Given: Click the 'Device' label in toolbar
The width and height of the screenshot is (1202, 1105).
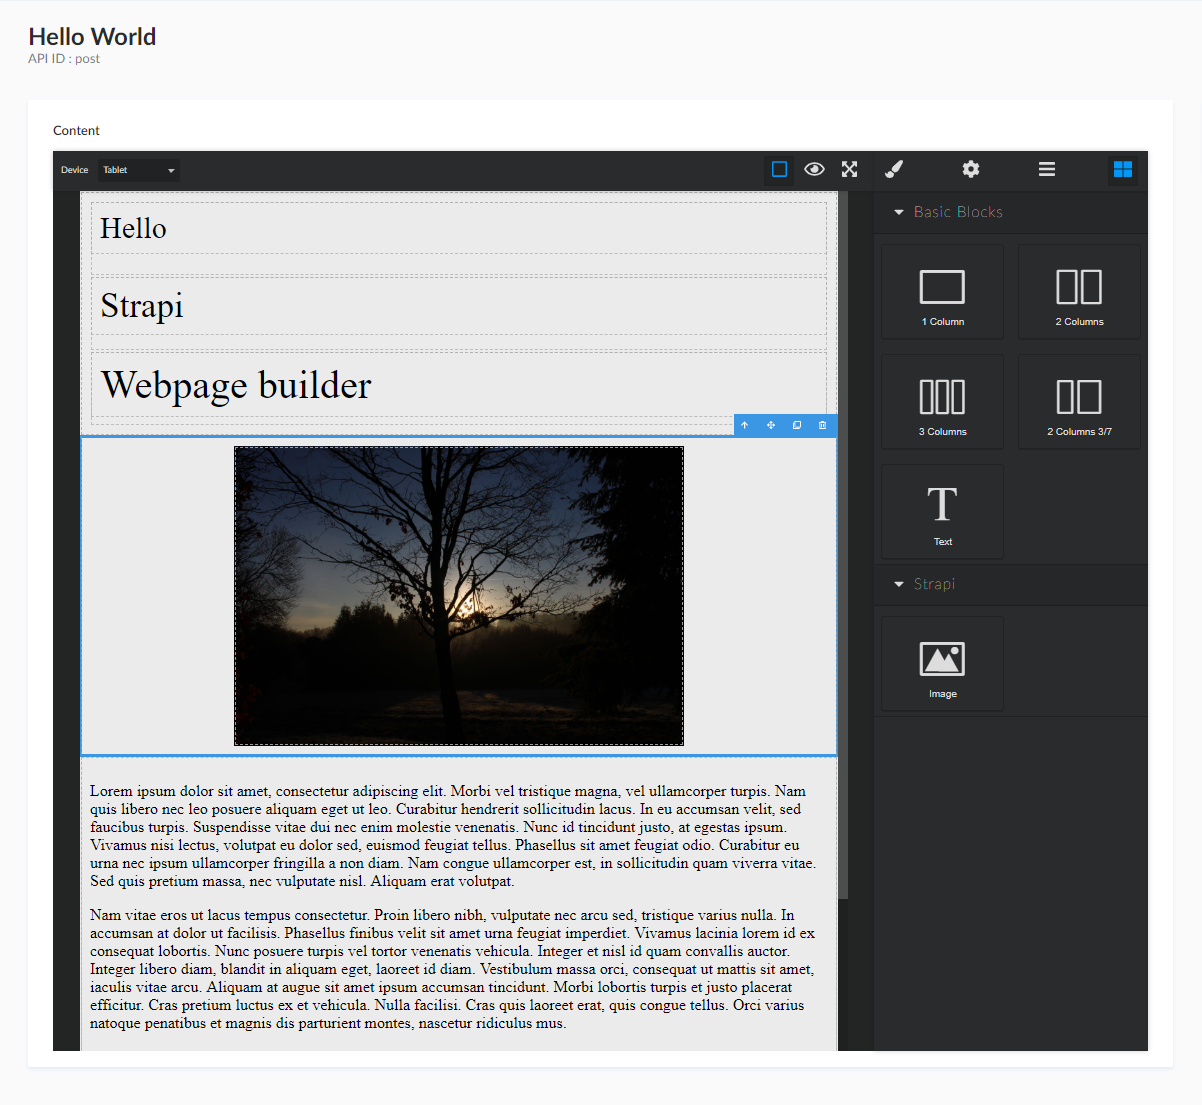Looking at the screenshot, I should pyautogui.click(x=74, y=170).
